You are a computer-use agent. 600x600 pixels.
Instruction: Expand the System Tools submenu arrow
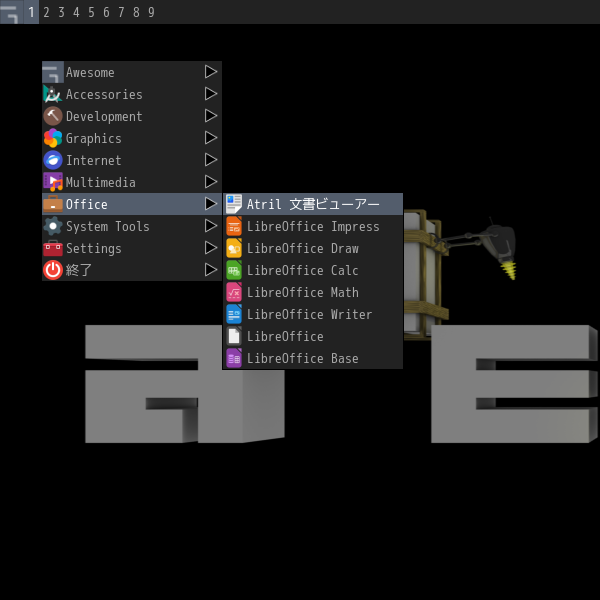(x=211, y=226)
